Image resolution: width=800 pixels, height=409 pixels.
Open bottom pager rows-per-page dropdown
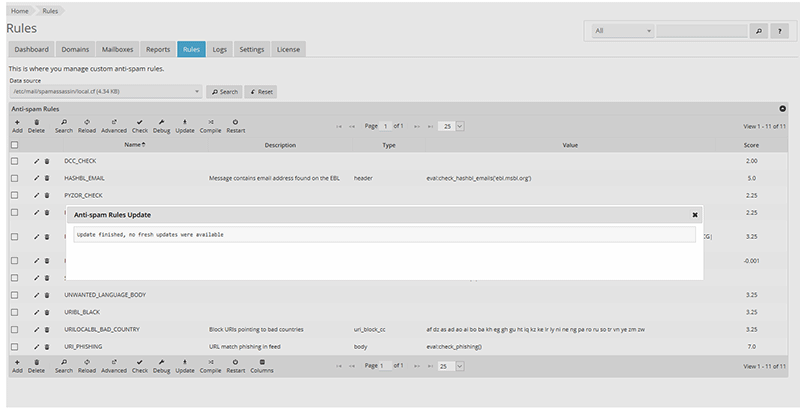(x=451, y=366)
